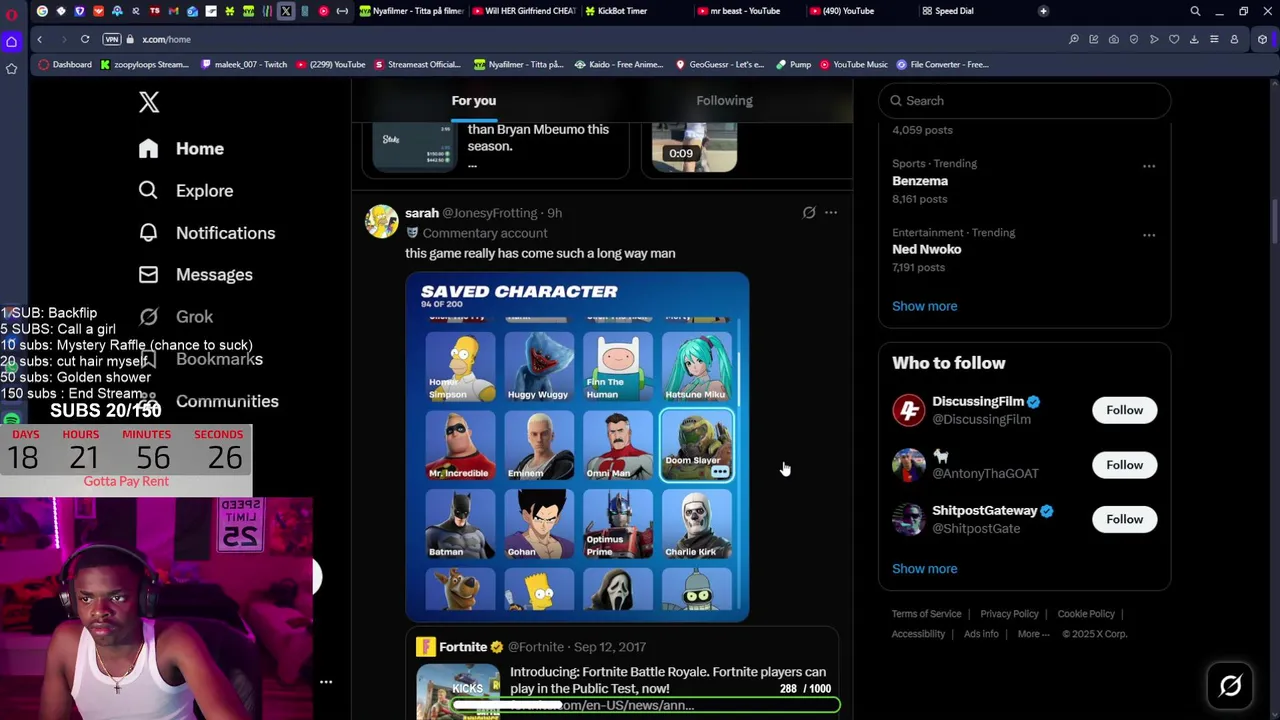
Task: Open File Converter bookmark
Action: click(943, 64)
